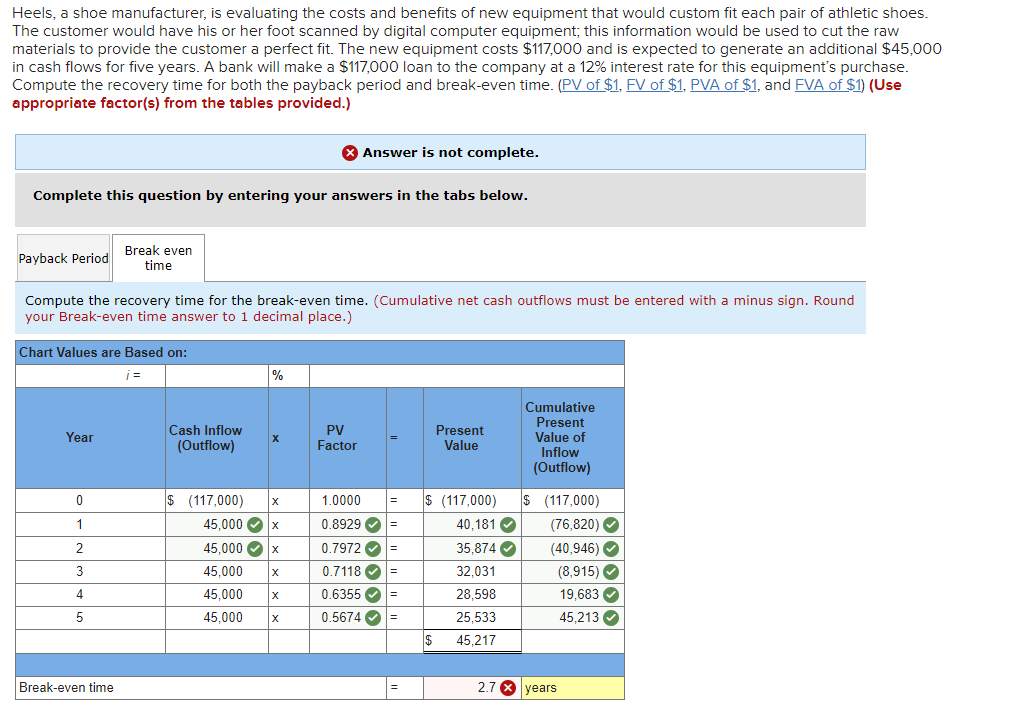Click the PV factor 0.7118 cell

(x=347, y=572)
